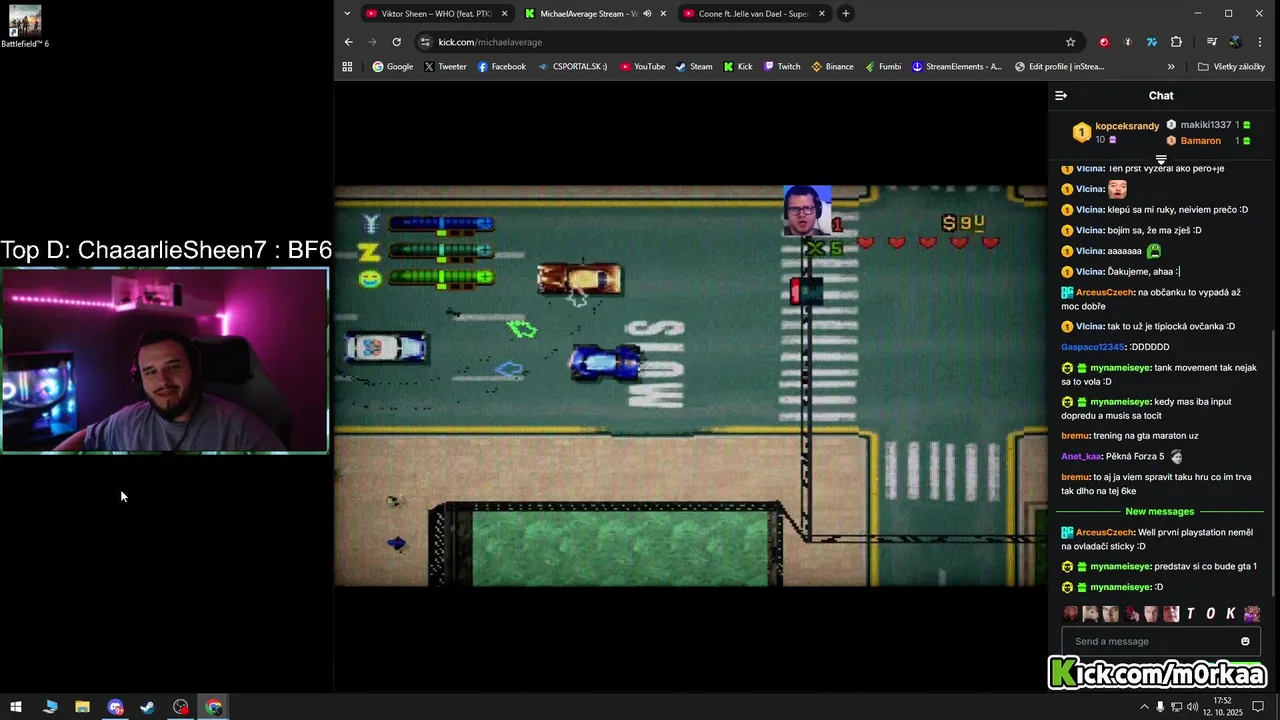Open the StreamElements bookmark
The width and height of the screenshot is (1280, 720).
(x=956, y=67)
